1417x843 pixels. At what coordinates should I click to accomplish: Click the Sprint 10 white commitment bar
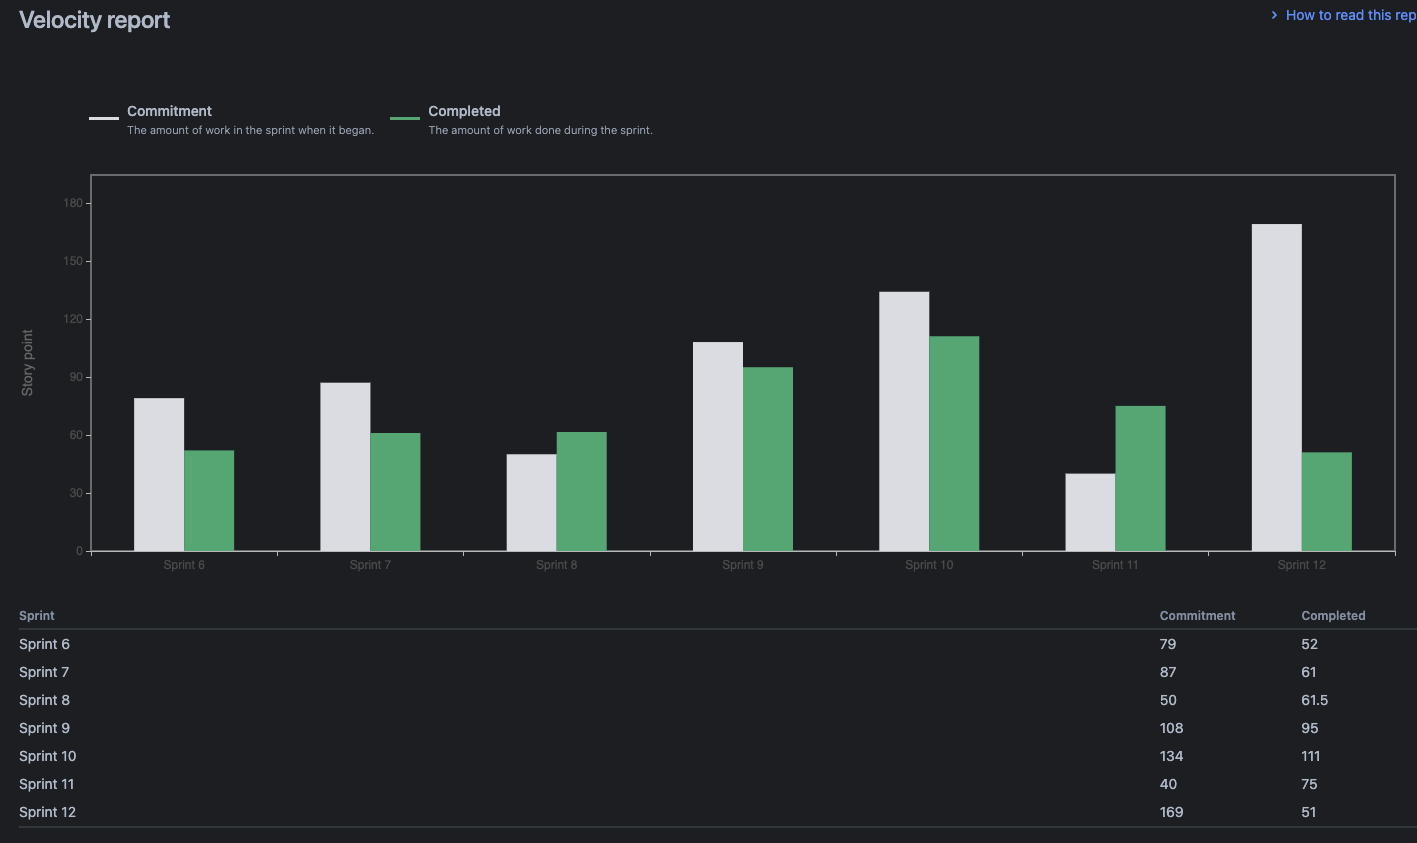[904, 421]
